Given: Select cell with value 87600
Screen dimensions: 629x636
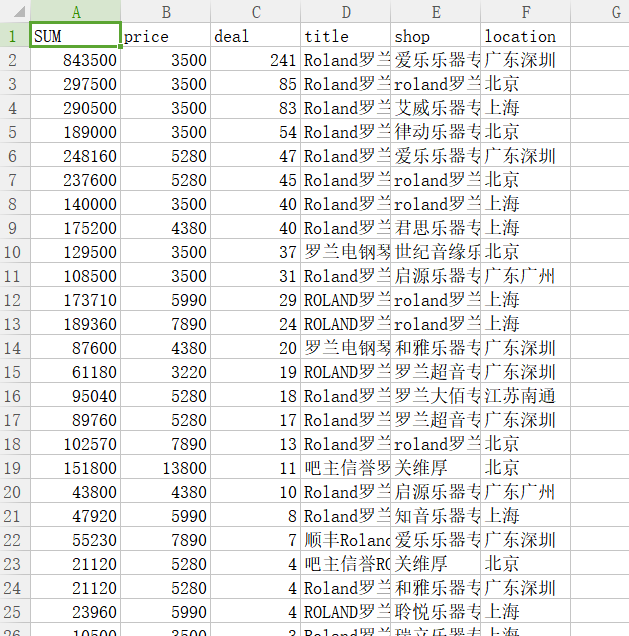Looking at the screenshot, I should (75, 348).
